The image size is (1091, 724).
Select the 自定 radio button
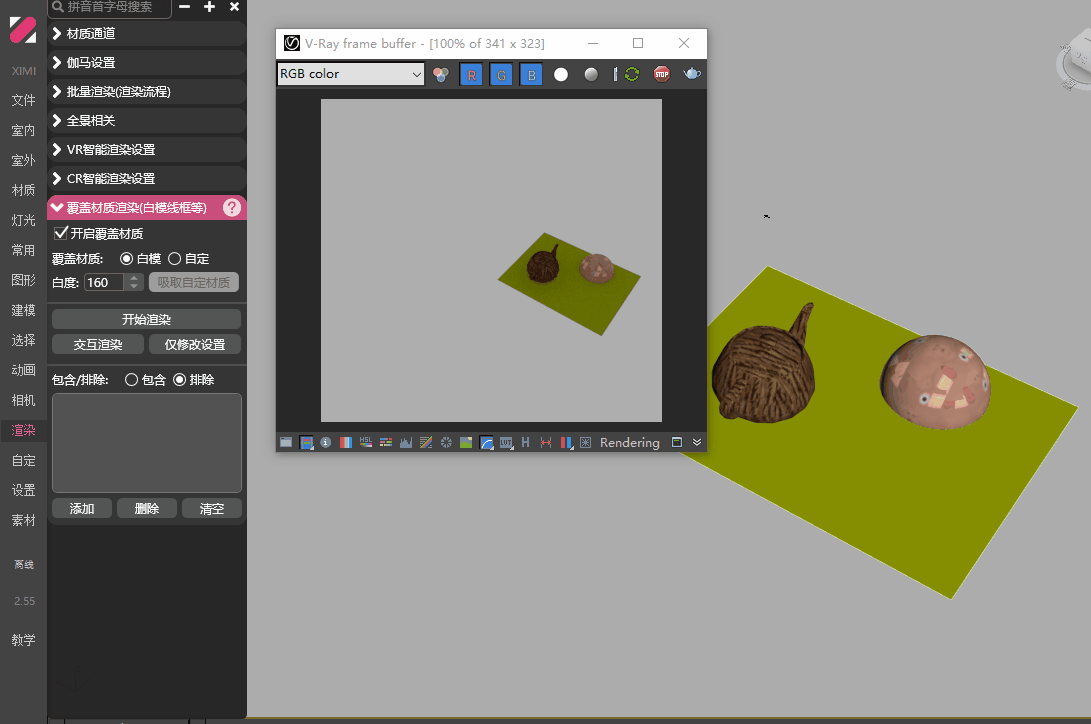point(175,259)
